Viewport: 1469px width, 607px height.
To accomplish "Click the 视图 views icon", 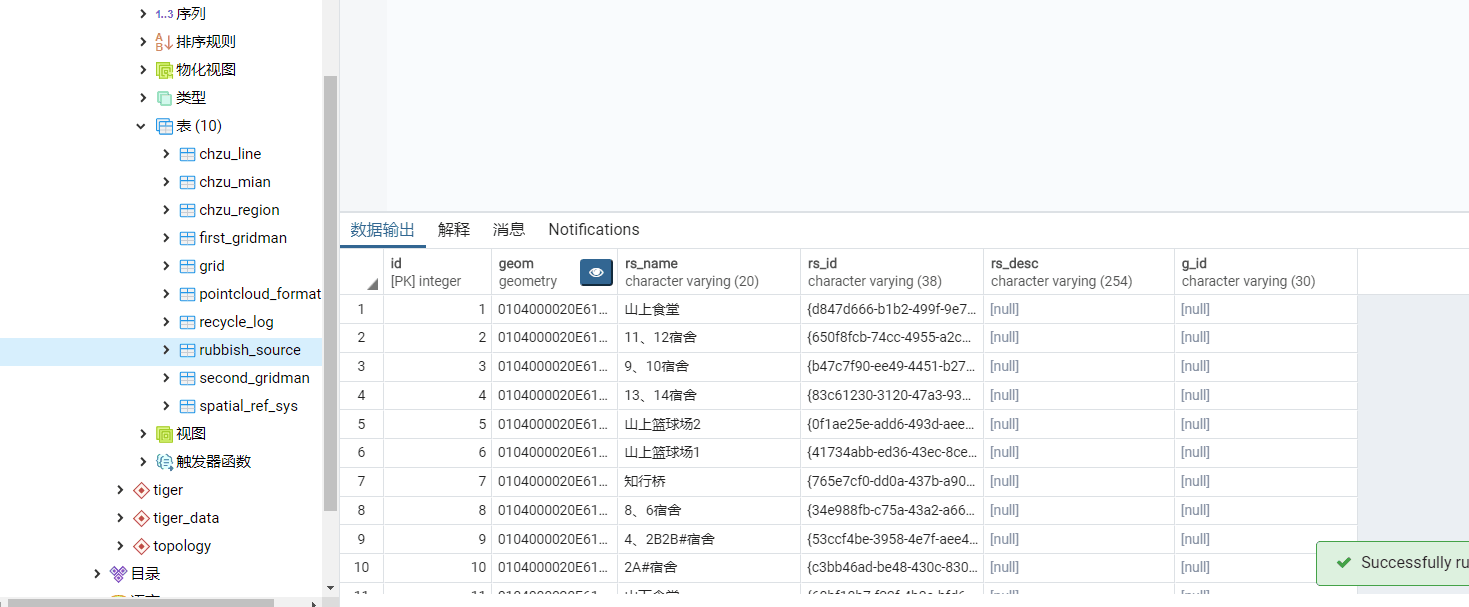I will (164, 434).
